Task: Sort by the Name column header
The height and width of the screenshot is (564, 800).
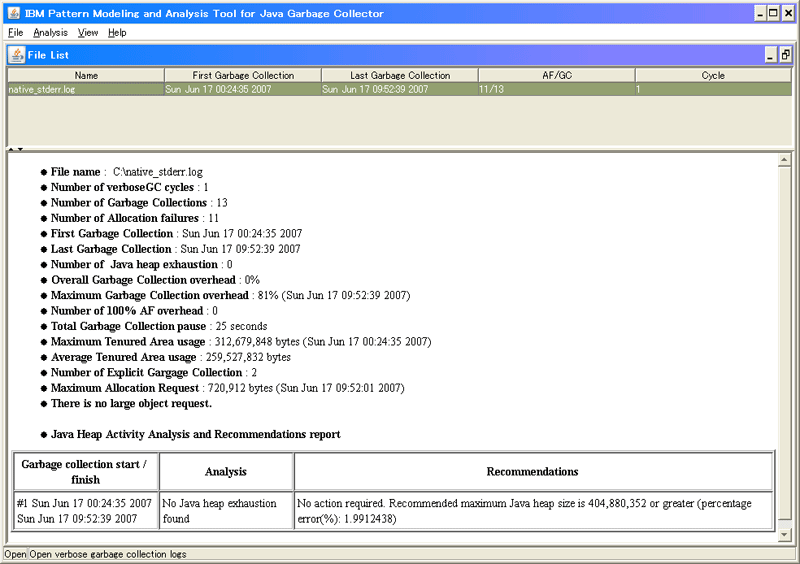Action: [86, 76]
